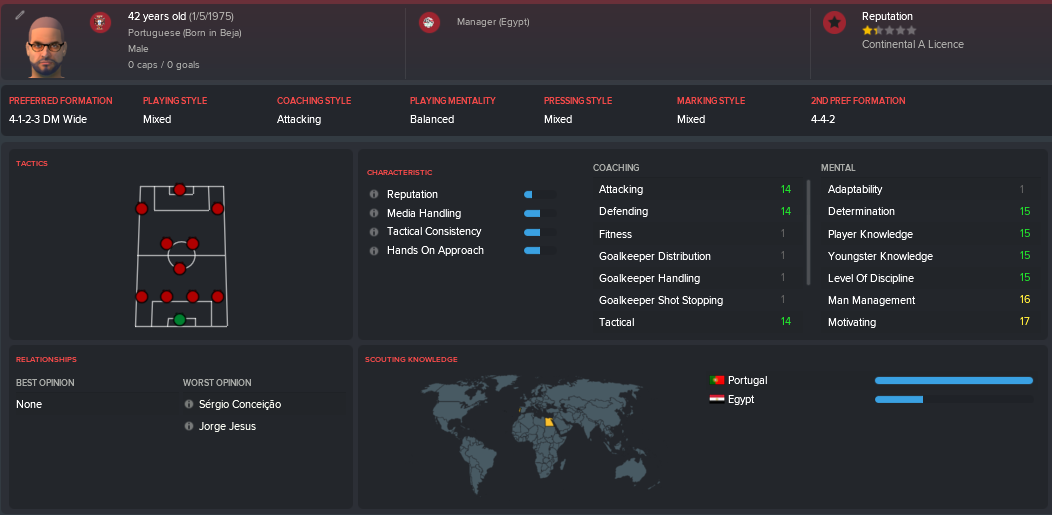
Task: Click the Goalkeeper Shot Stopping row
Action: pyautogui.click(x=698, y=300)
